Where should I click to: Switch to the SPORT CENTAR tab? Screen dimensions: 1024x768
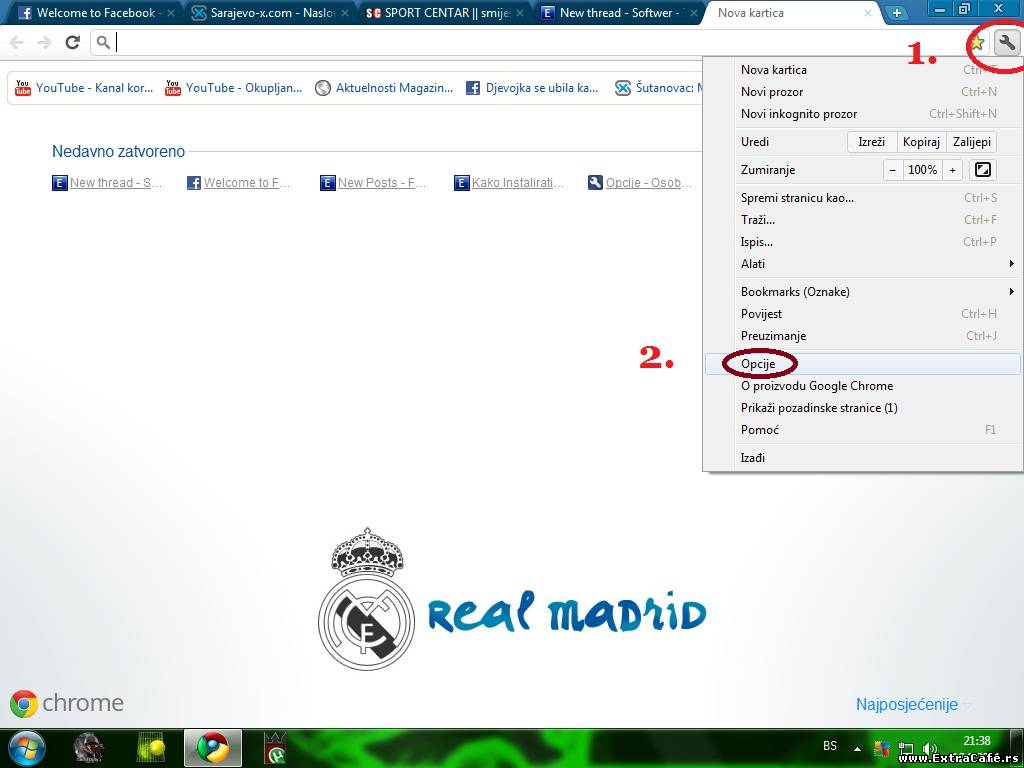pos(444,13)
